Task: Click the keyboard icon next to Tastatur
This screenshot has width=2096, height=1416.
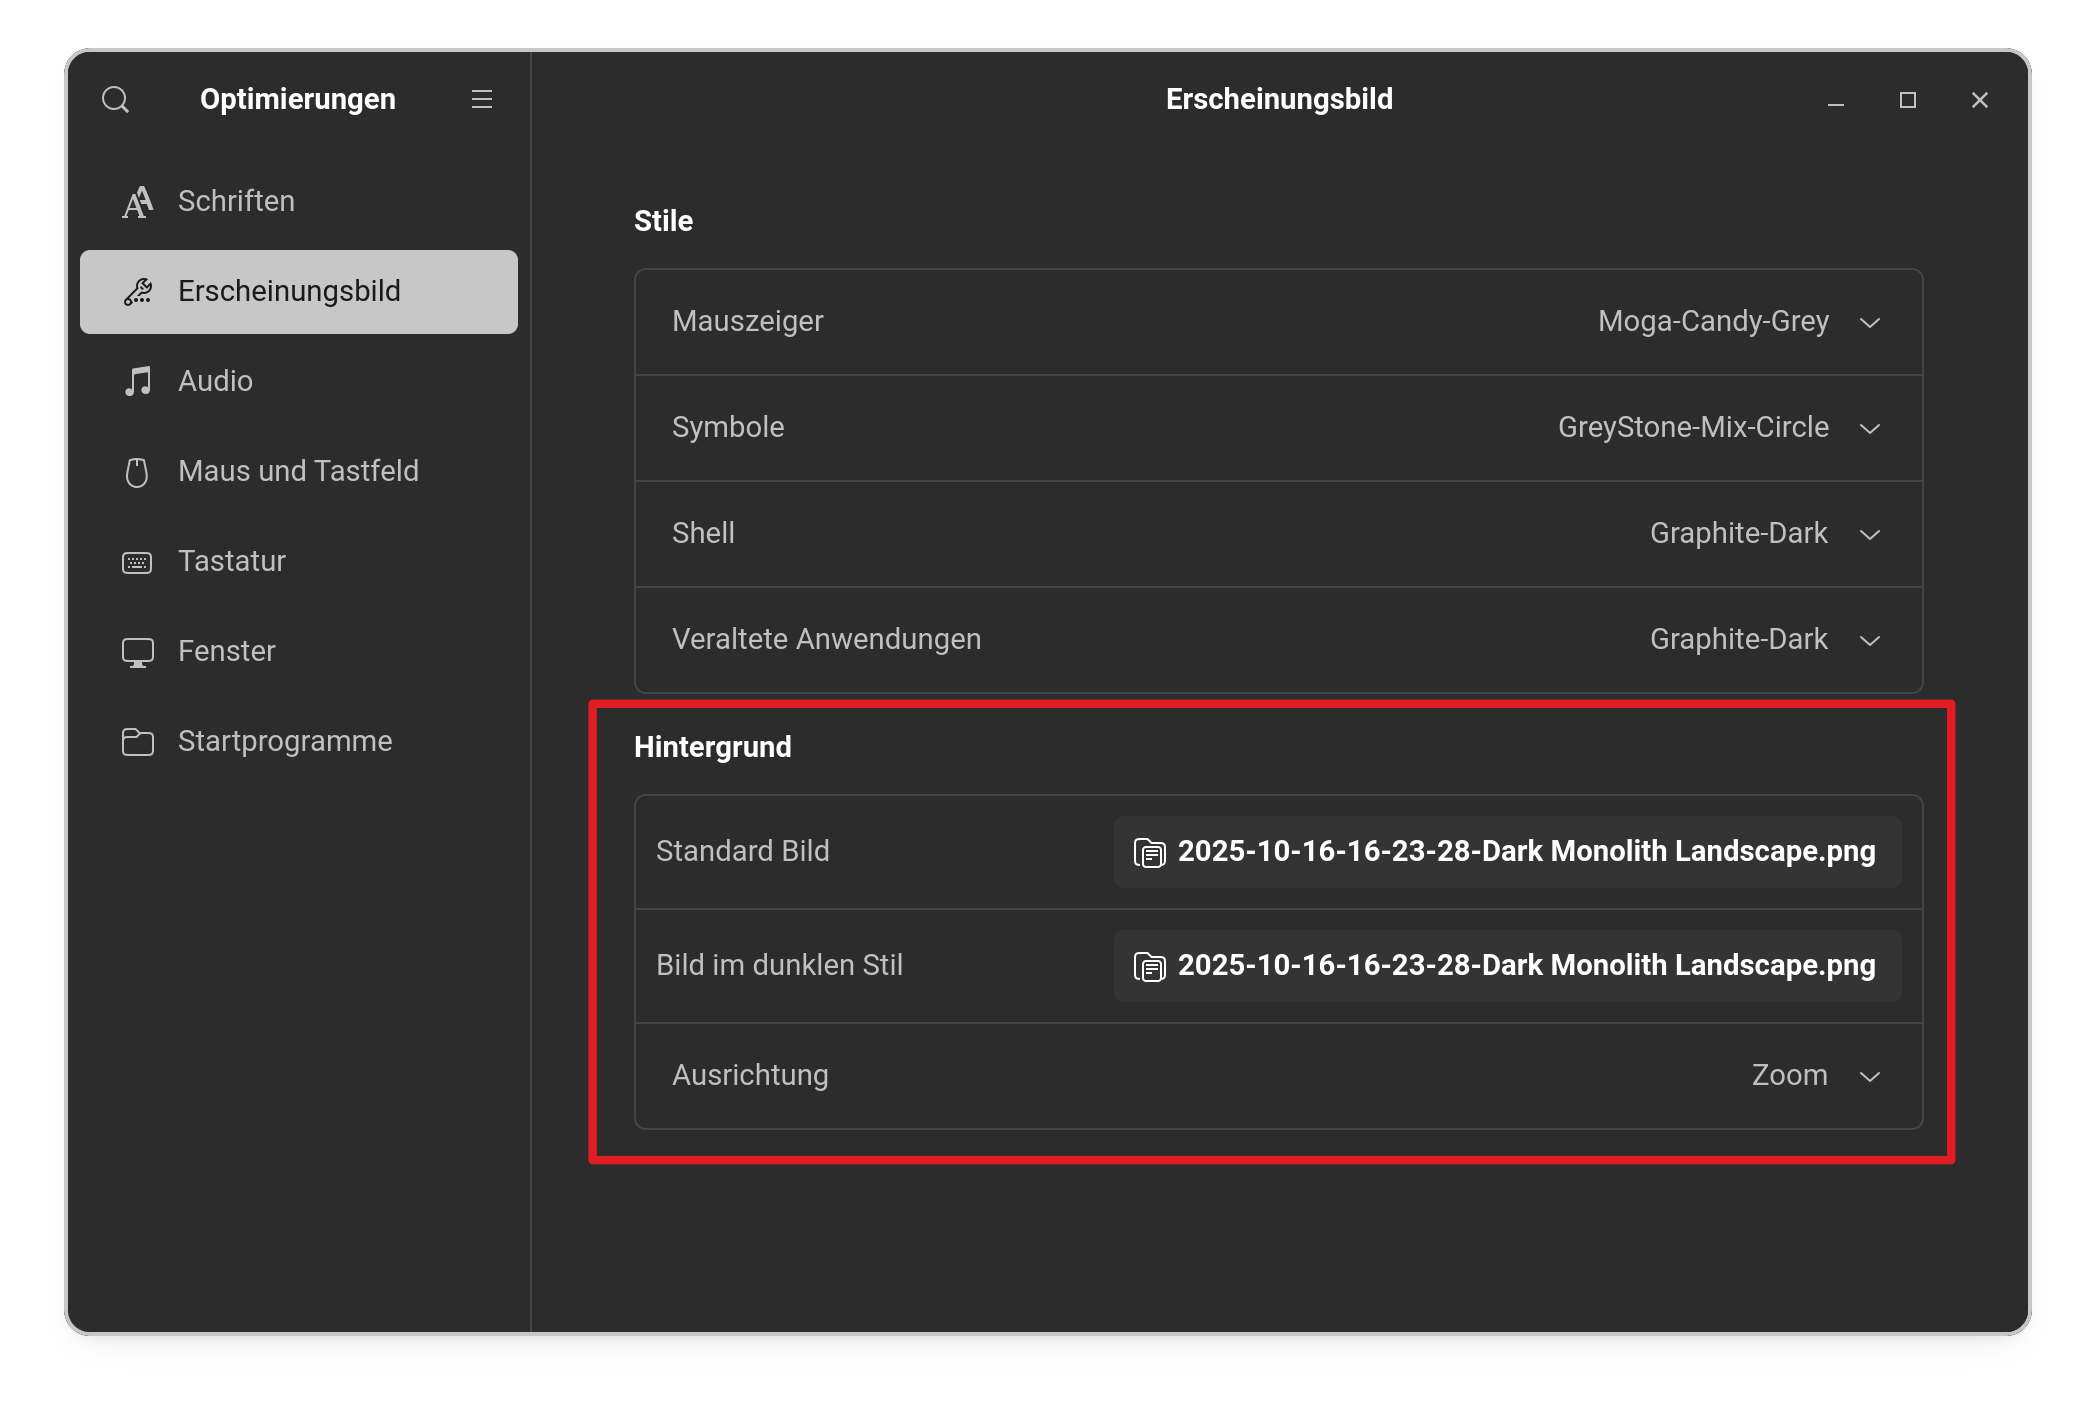Action: (x=137, y=562)
